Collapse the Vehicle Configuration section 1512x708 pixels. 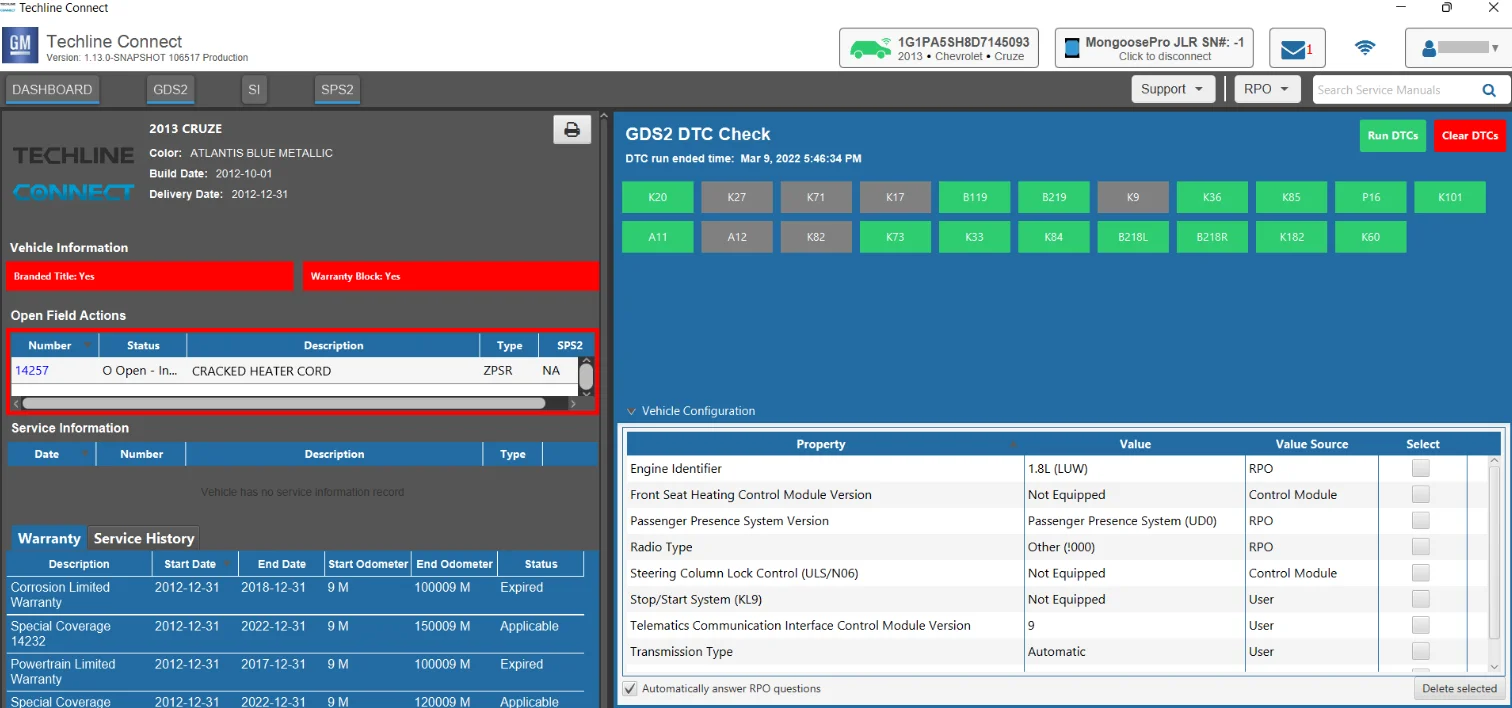pyautogui.click(x=631, y=411)
